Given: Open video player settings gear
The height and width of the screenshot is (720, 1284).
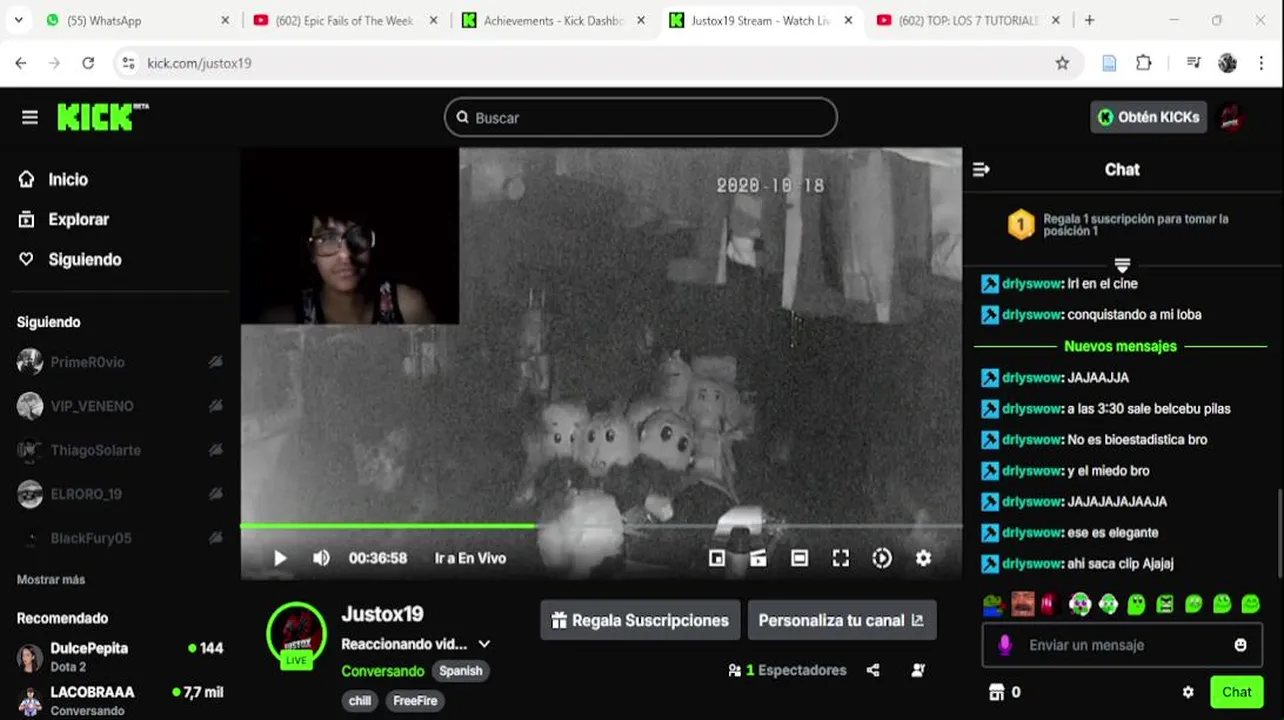Looking at the screenshot, I should (x=923, y=558).
